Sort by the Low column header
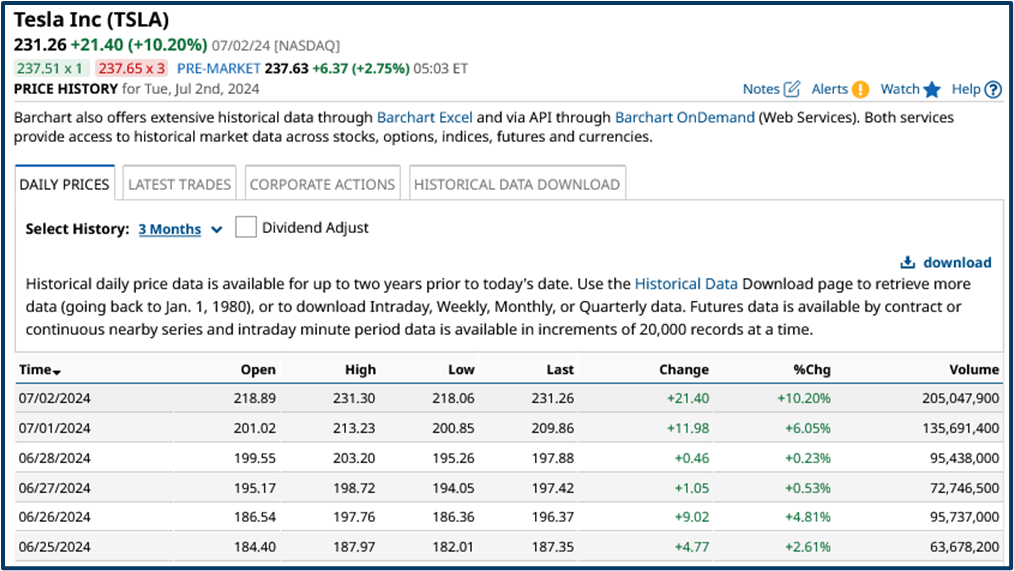This screenshot has width=1014, height=571. 461,369
